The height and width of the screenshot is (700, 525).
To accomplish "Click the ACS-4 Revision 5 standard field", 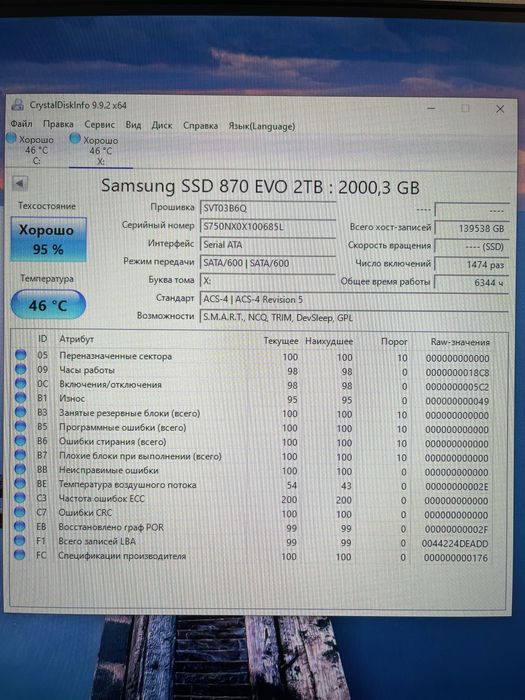I will pos(354,299).
